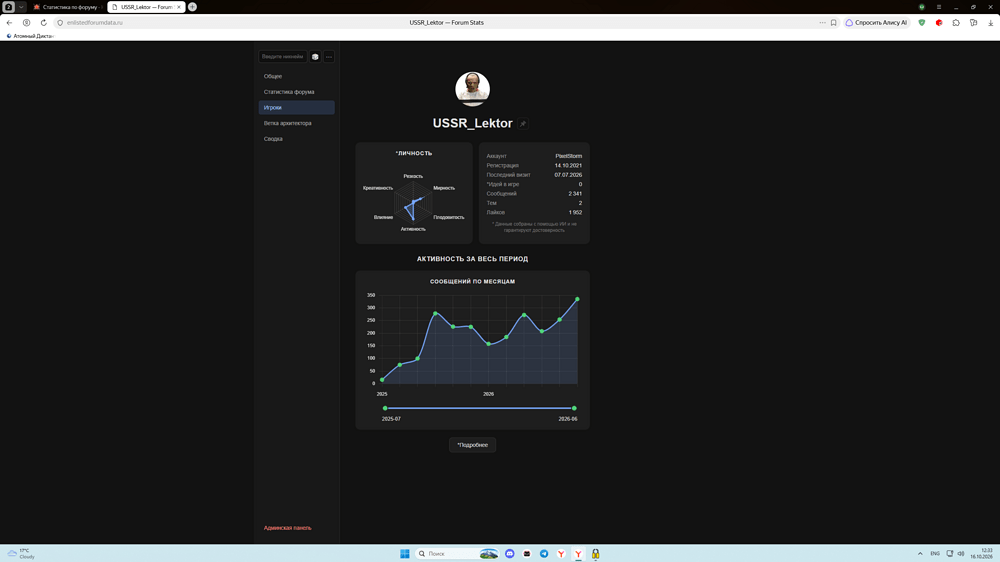Image resolution: width=1000 pixels, height=562 pixels.
Task: Click the USSR_Lektor profile avatar
Action: click(473, 89)
